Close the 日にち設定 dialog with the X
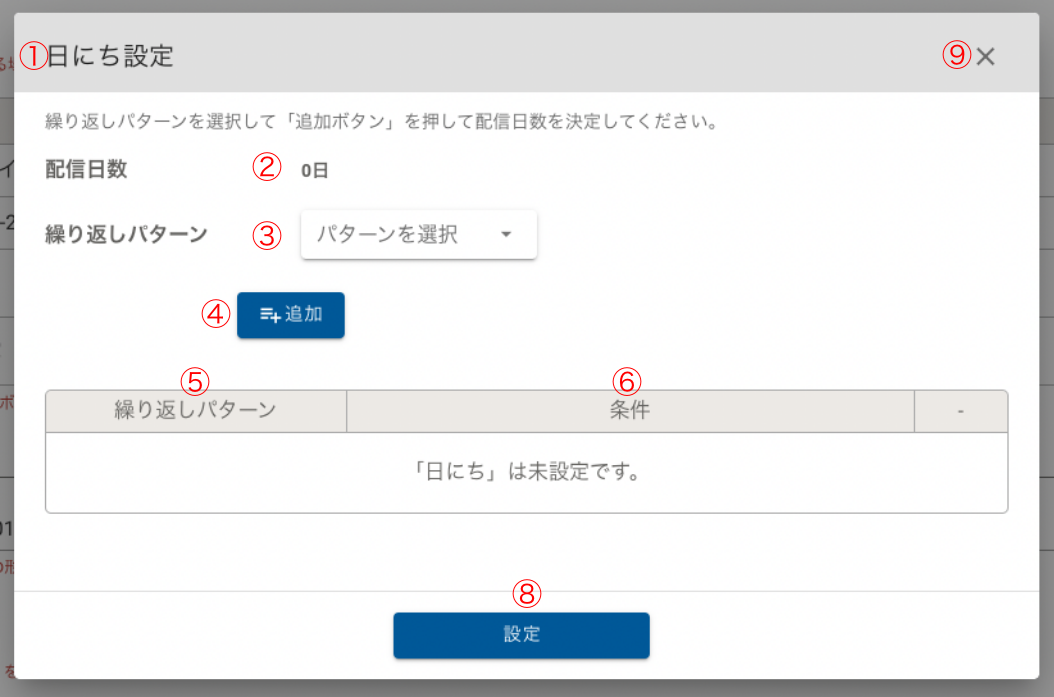The image size is (1054, 697). coord(986,57)
